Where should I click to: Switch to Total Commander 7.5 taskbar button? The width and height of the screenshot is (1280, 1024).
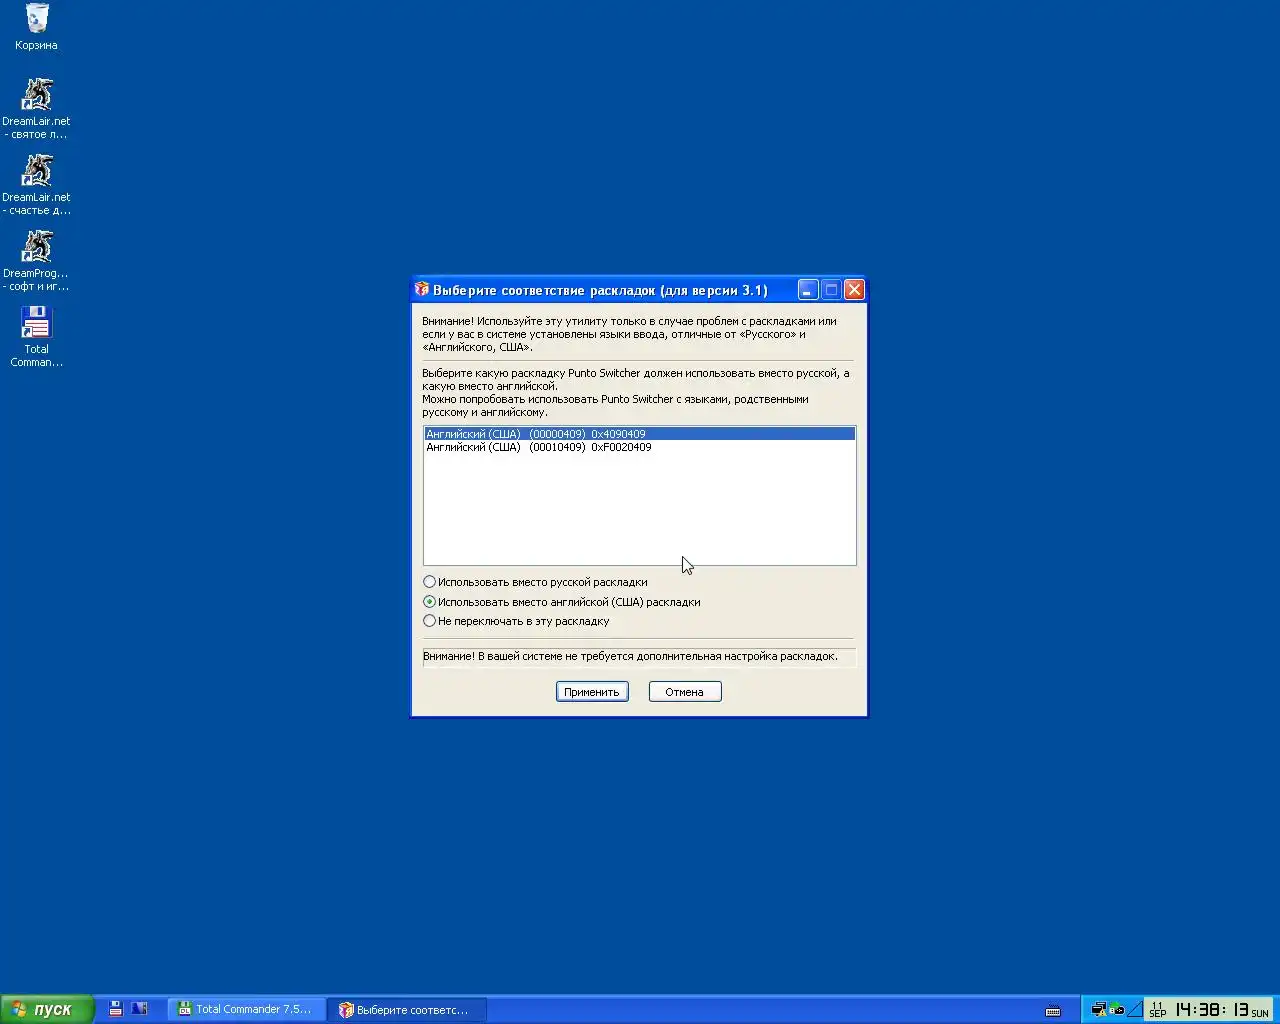click(246, 1009)
